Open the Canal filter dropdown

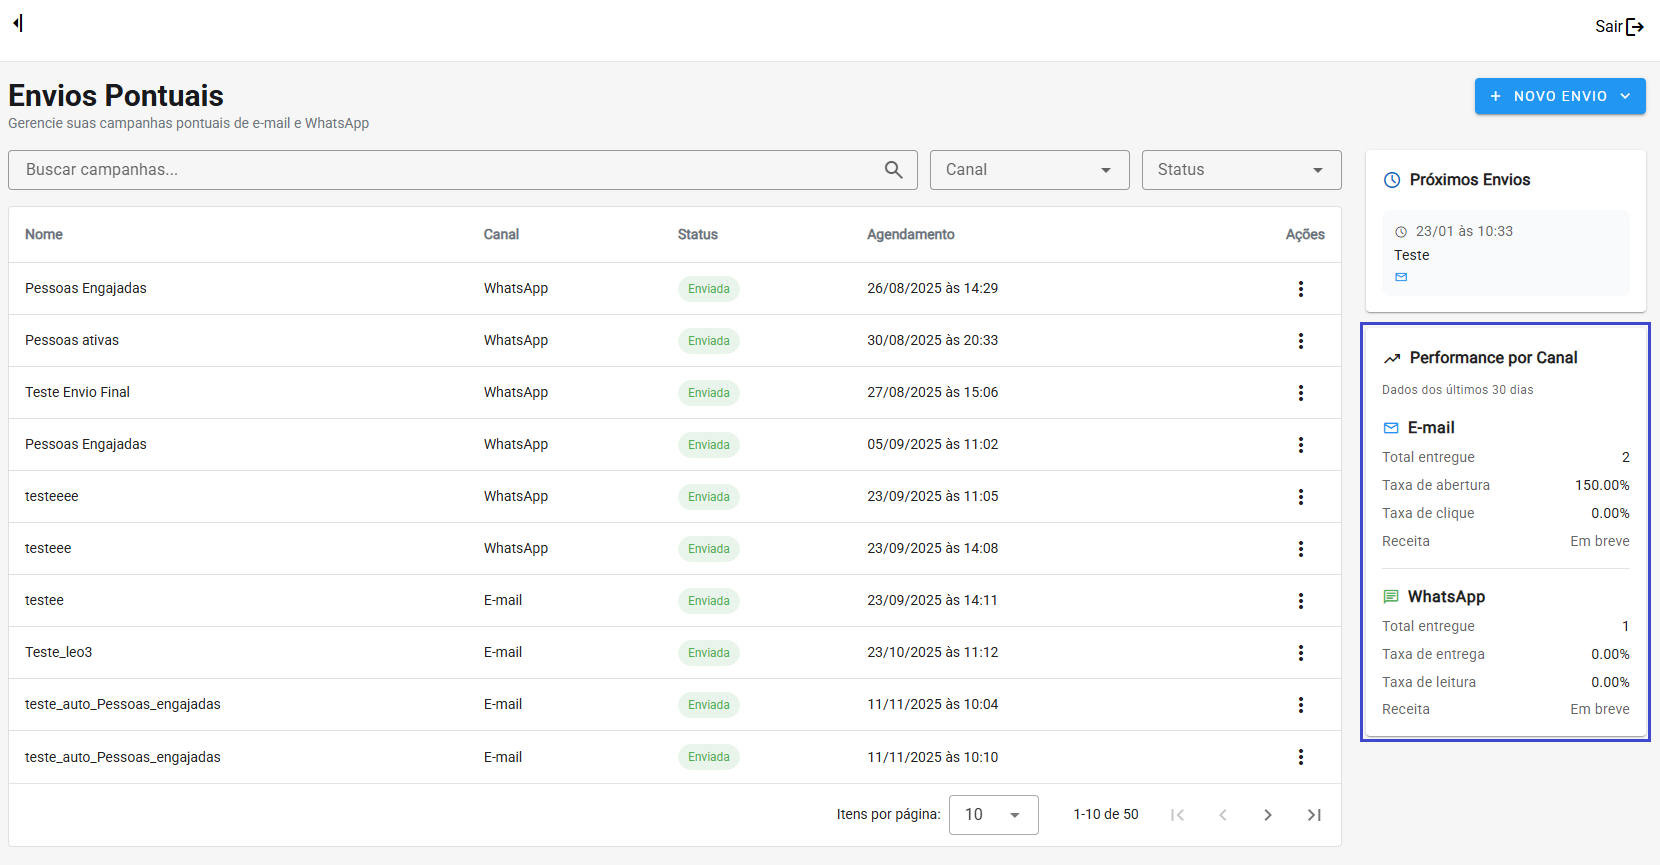1029,170
